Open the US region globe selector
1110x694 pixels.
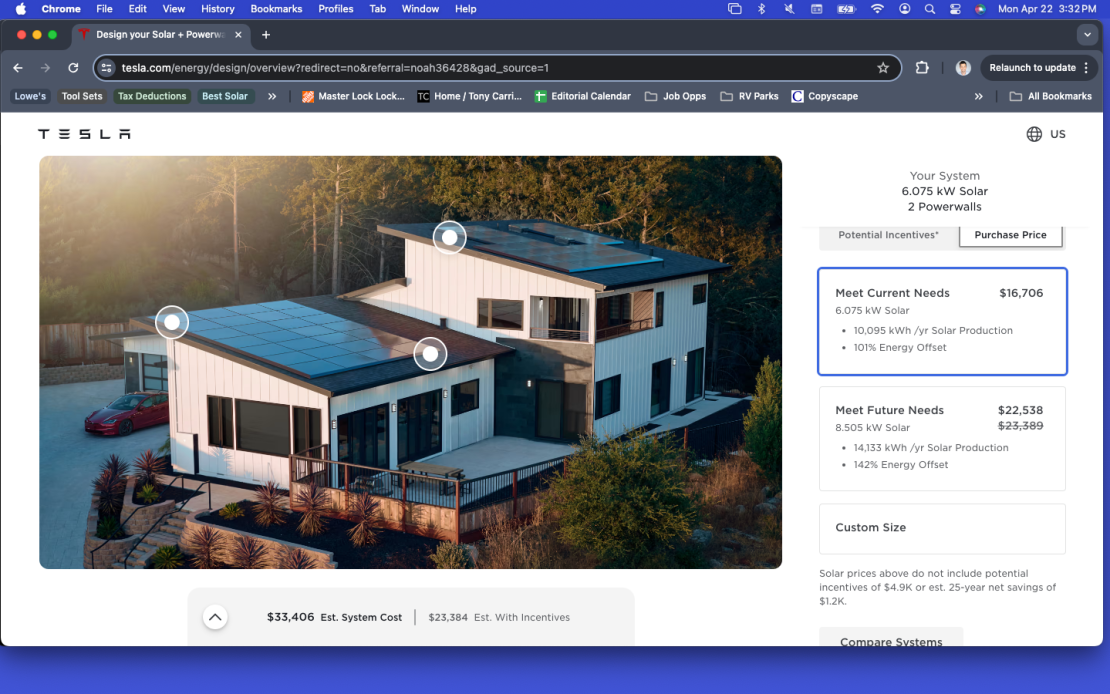pyautogui.click(x=1046, y=134)
